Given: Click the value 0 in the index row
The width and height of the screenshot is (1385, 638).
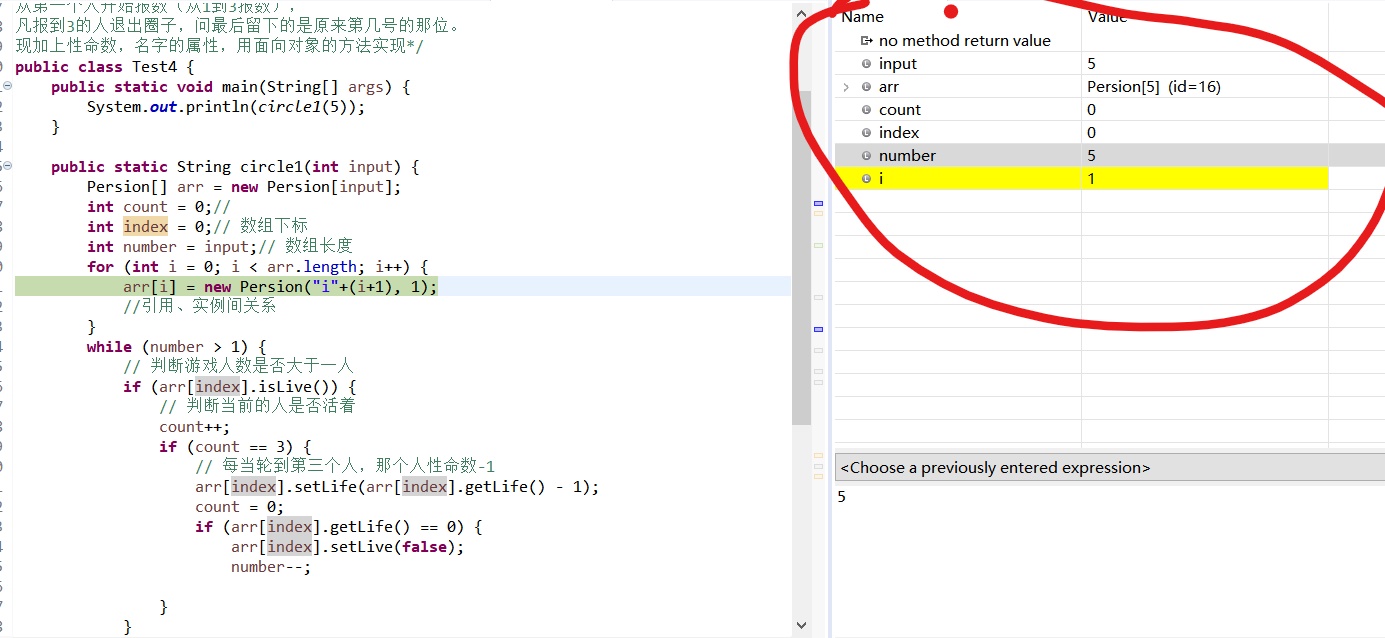Looking at the screenshot, I should [x=1091, y=133].
